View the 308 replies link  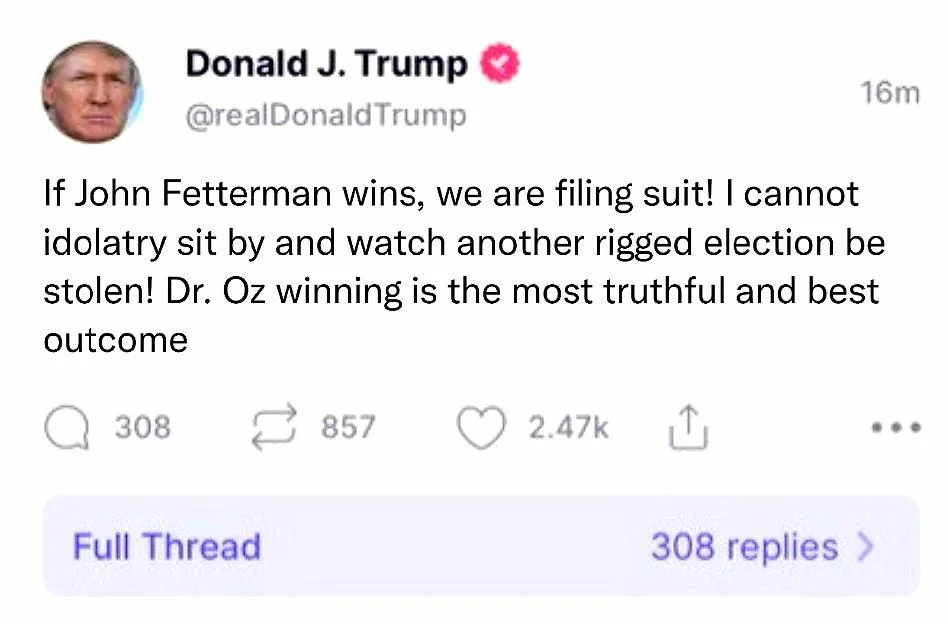[744, 547]
